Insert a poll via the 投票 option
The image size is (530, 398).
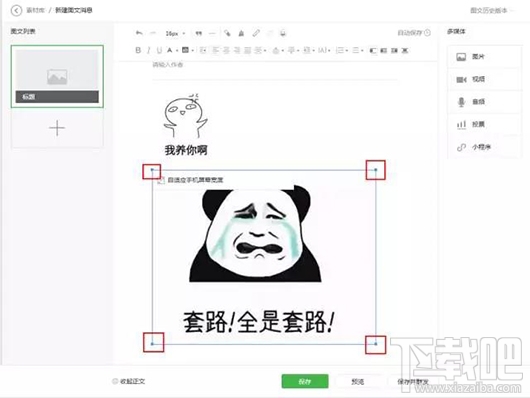tap(484, 124)
